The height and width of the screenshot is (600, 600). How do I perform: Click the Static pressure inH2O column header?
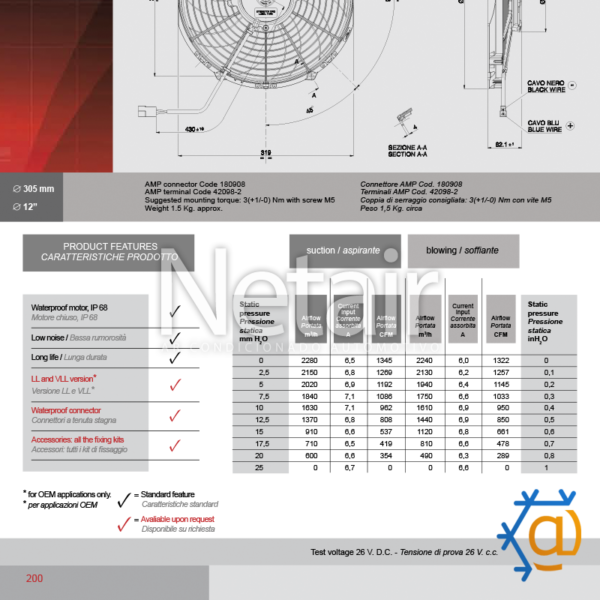pyautogui.click(x=547, y=320)
